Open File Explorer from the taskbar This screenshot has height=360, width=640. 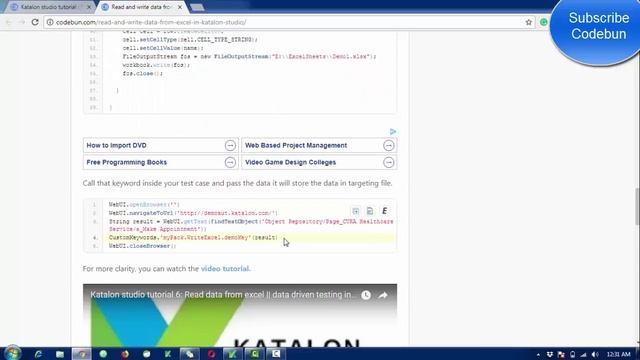pyautogui.click(x=60, y=354)
